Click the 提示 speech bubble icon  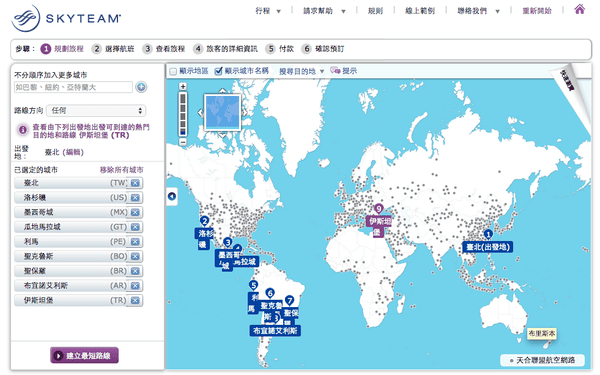(x=335, y=70)
